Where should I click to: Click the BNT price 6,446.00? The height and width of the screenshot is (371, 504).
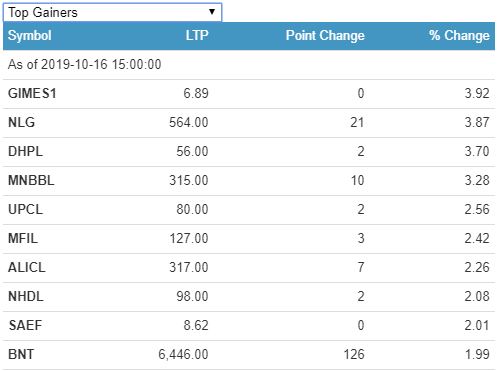click(183, 354)
